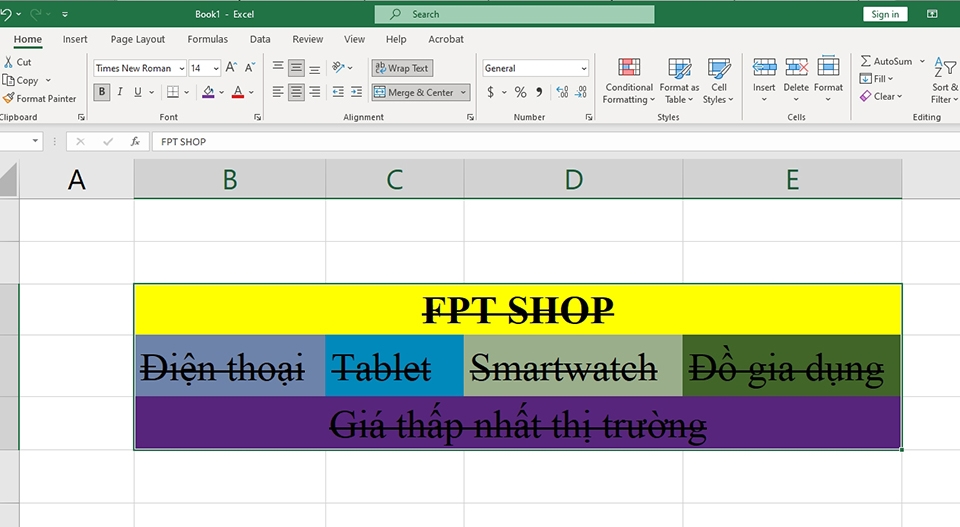The height and width of the screenshot is (527, 960).
Task: Open the Font dialog launcher
Action: [x=257, y=117]
